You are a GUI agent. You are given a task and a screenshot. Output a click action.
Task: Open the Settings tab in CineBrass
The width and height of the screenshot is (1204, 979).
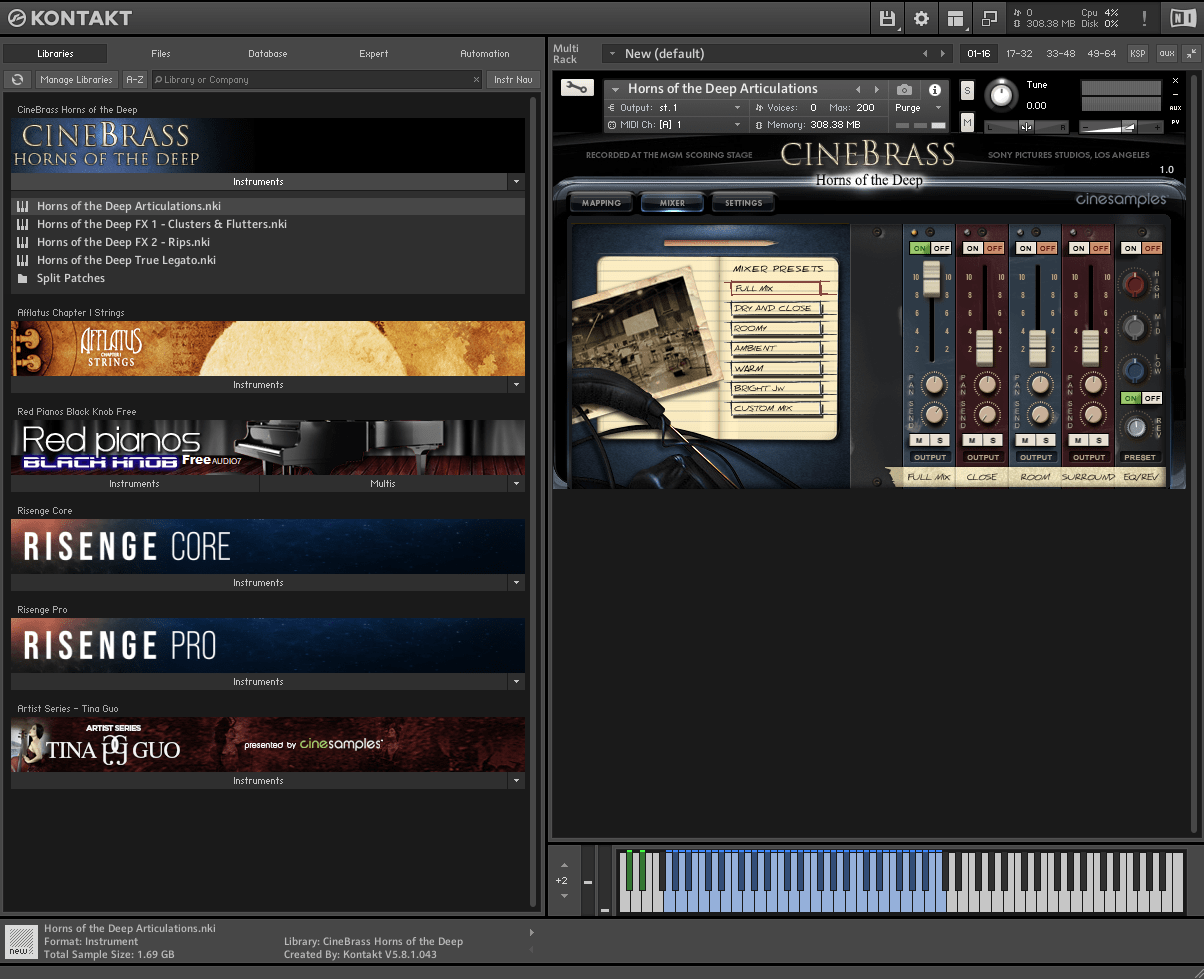pos(743,203)
